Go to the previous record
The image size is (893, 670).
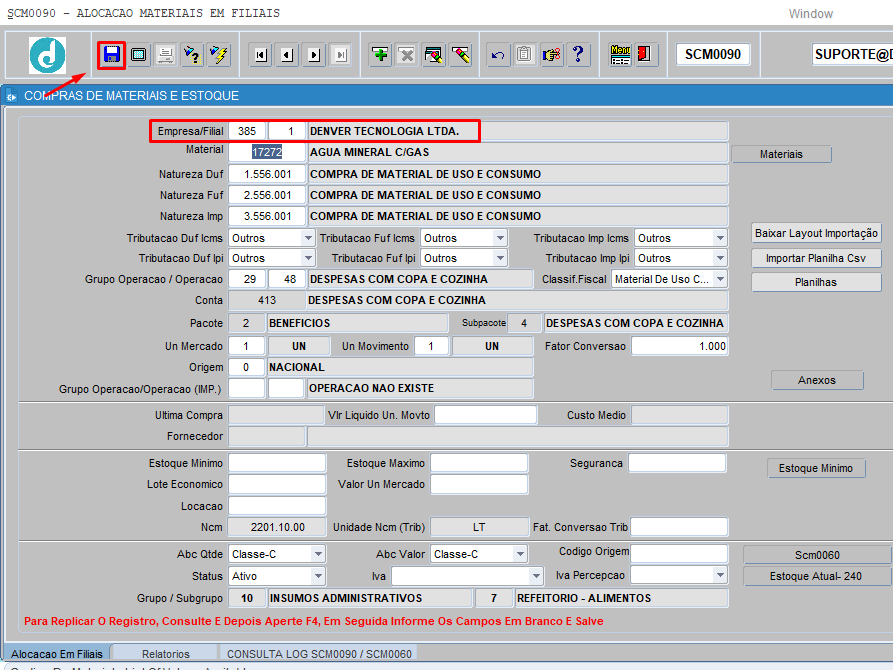tap(288, 55)
